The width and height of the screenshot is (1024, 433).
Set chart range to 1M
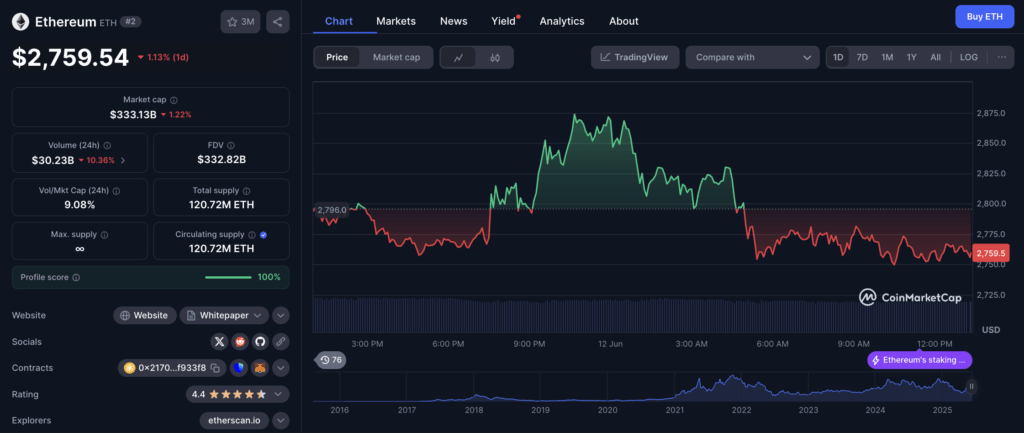(x=887, y=57)
